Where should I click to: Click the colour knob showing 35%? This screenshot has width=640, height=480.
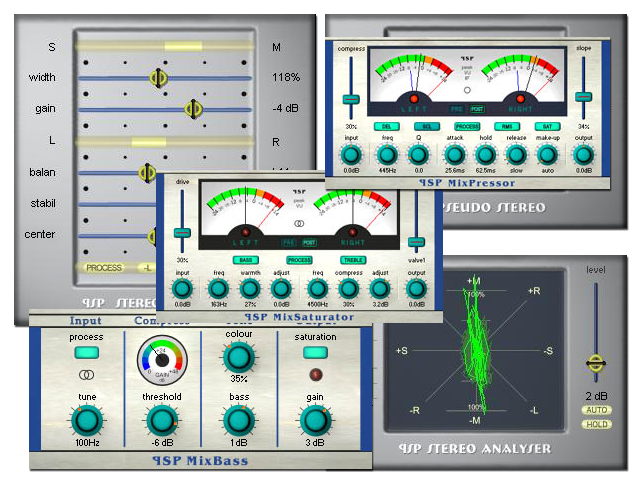tap(239, 357)
